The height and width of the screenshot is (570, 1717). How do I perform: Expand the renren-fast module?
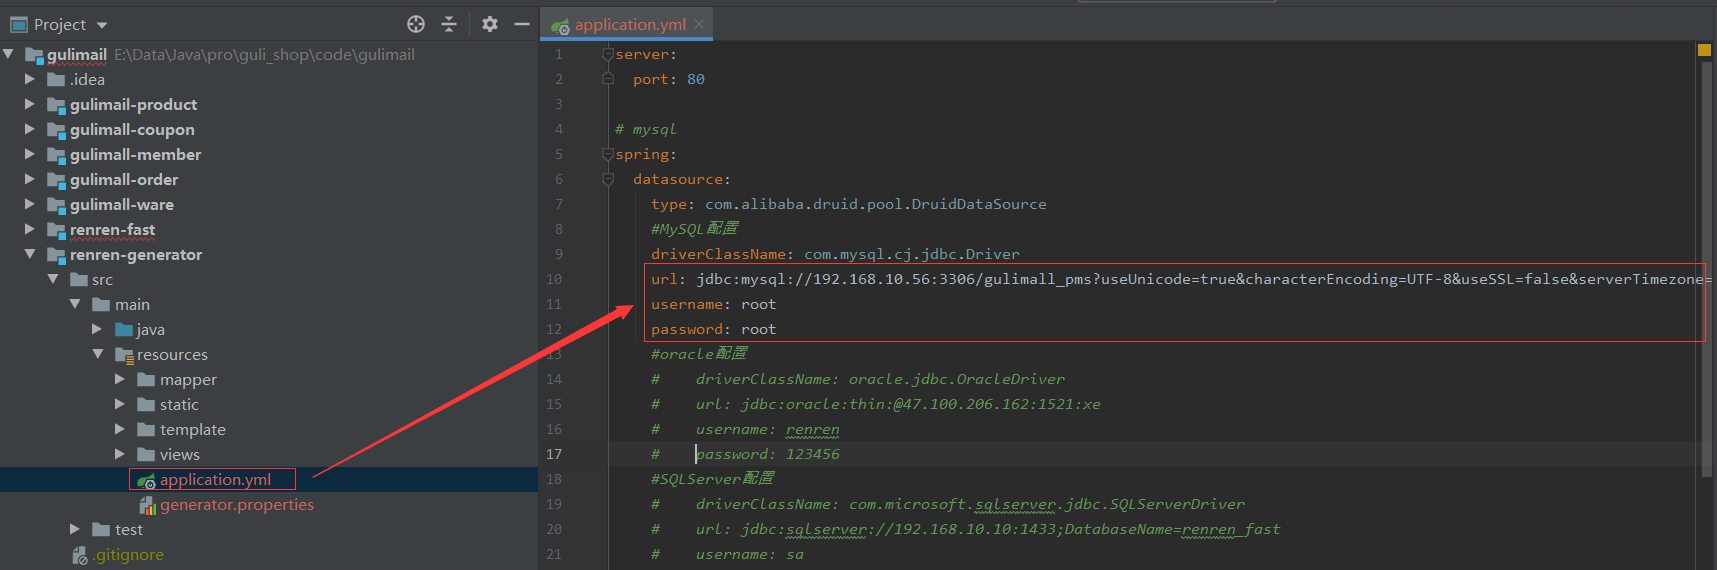(30, 229)
